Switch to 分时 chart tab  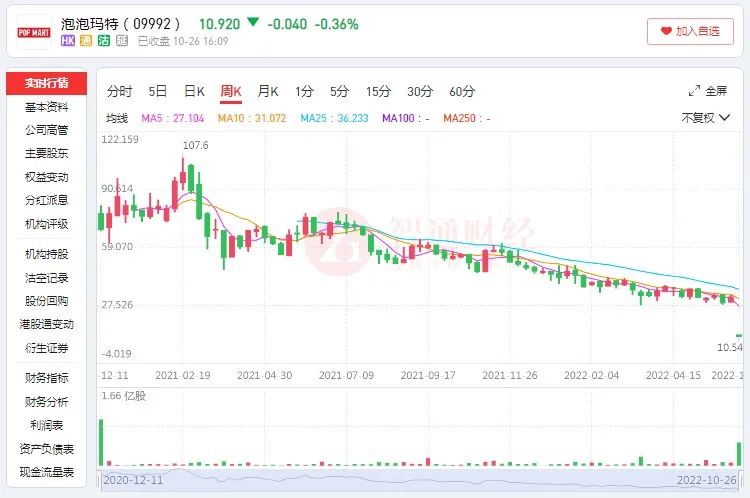(120, 91)
